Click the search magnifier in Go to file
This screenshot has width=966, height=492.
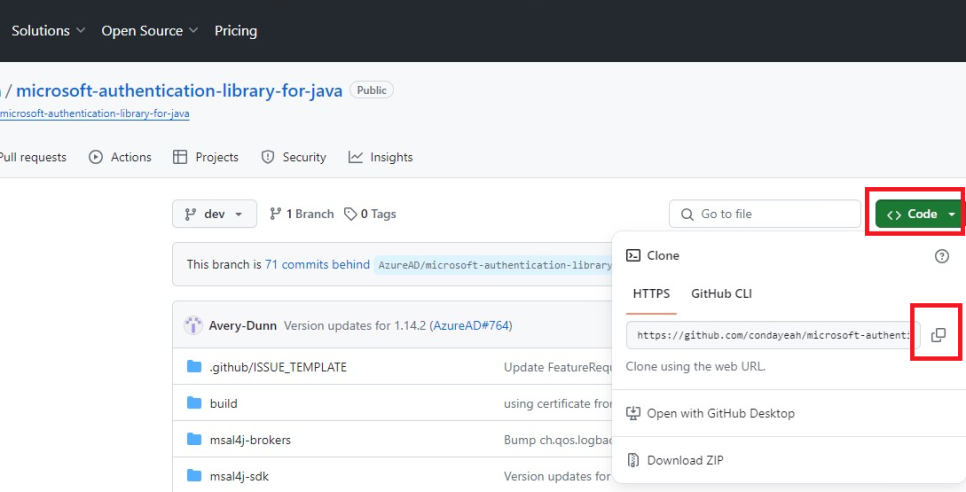click(x=687, y=214)
